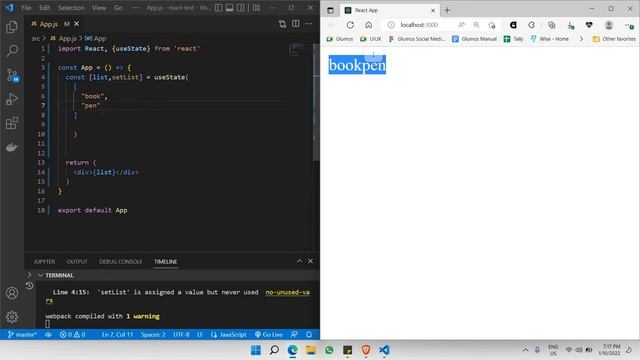Open the Extensions view
This screenshot has height=360, width=640.
pos(12,123)
